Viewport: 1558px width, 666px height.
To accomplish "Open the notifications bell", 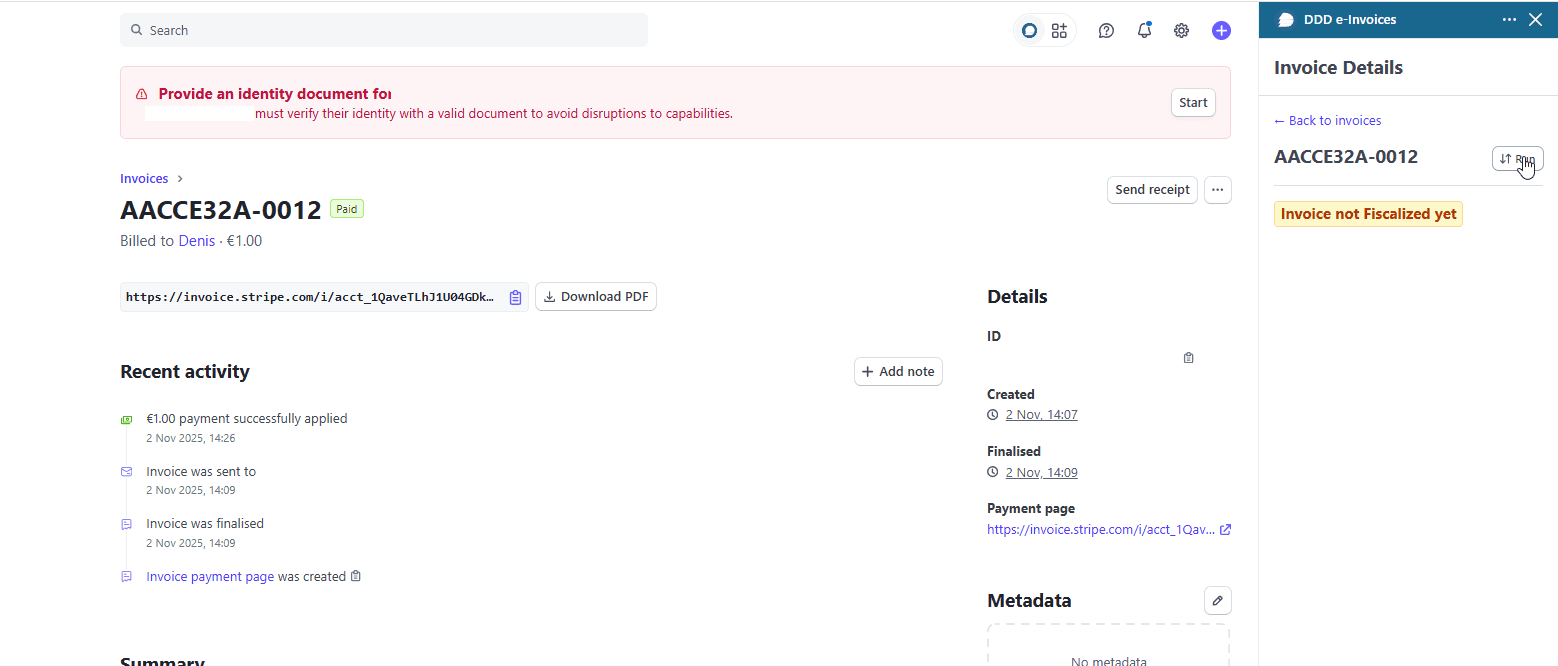I will (1143, 30).
